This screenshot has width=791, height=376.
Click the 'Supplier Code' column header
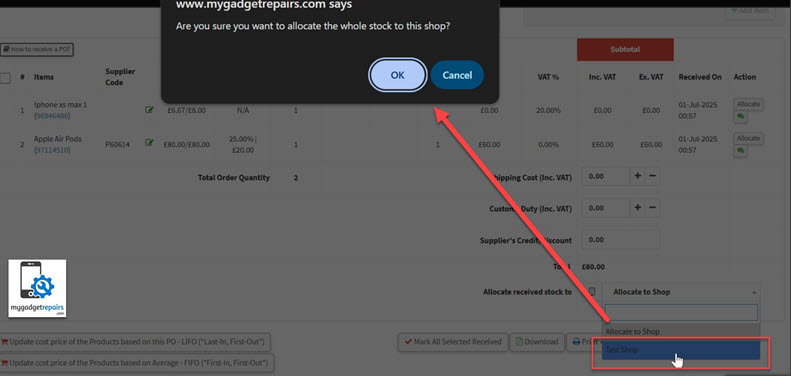[120, 77]
